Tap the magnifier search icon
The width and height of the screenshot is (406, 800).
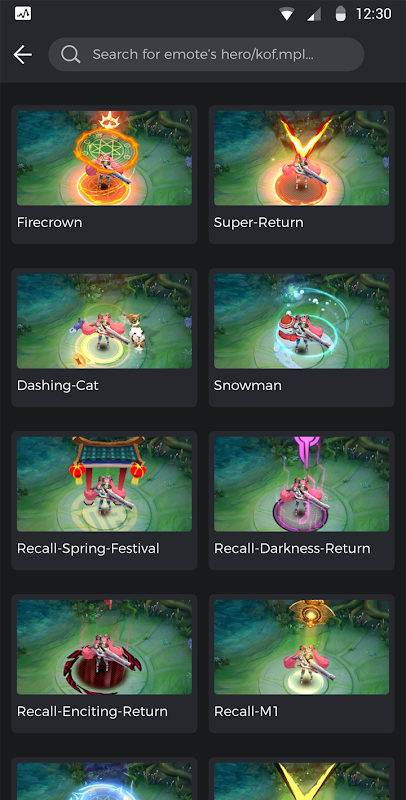(71, 54)
